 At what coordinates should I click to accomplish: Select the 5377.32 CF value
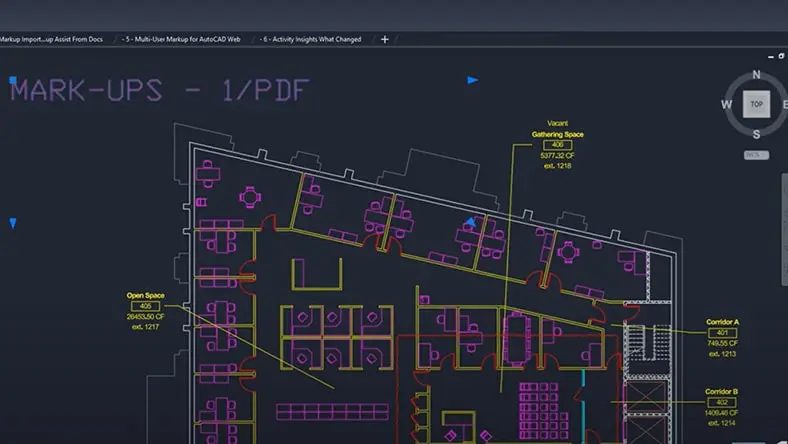click(x=557, y=156)
